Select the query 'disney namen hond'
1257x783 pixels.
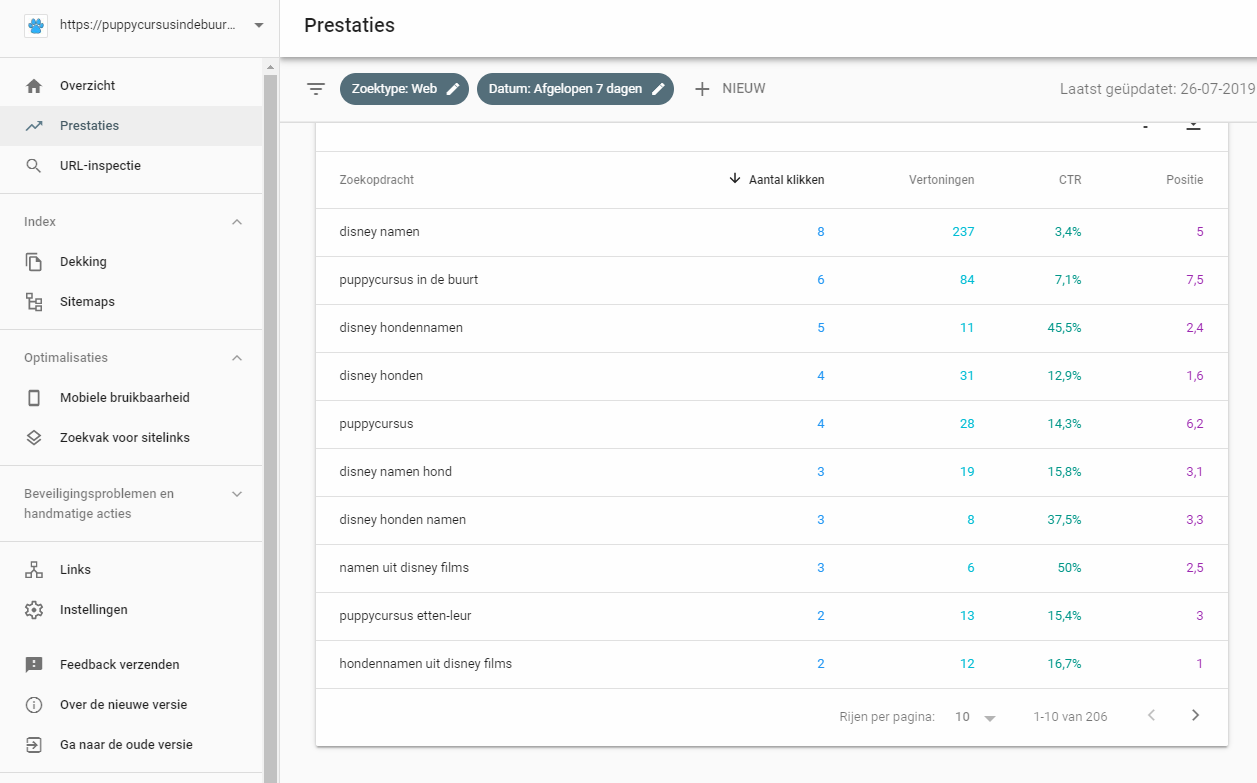[396, 472]
